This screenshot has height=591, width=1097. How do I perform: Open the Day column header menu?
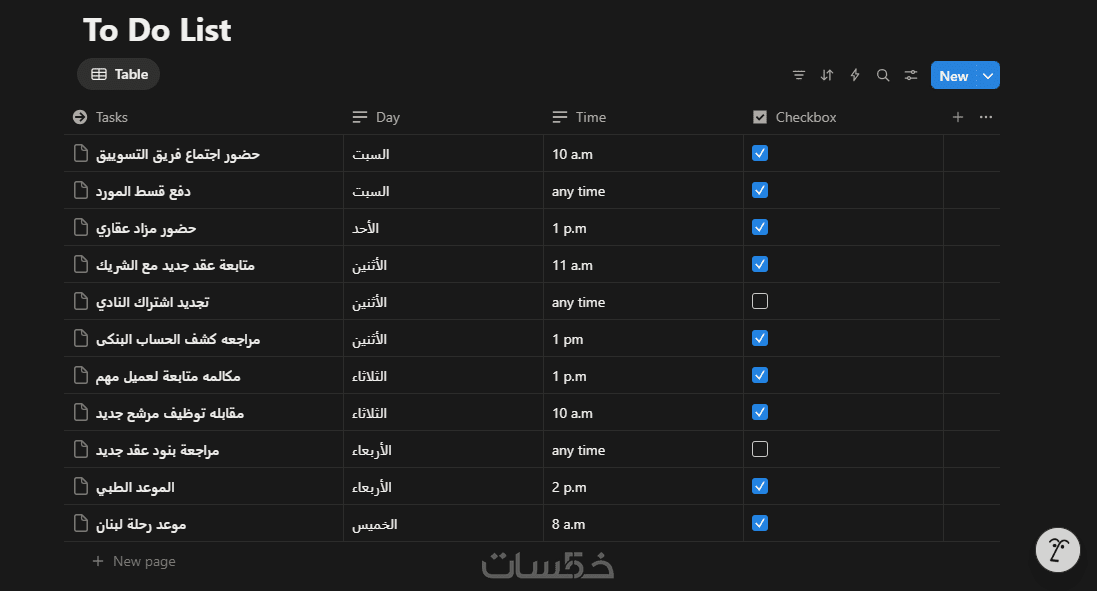pyautogui.click(x=387, y=117)
